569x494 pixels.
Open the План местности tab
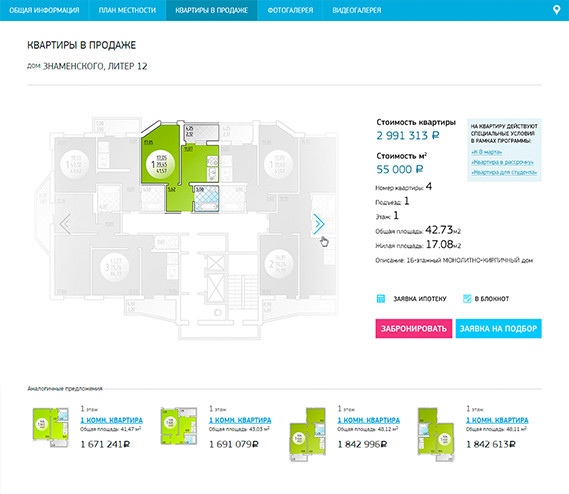(x=127, y=10)
